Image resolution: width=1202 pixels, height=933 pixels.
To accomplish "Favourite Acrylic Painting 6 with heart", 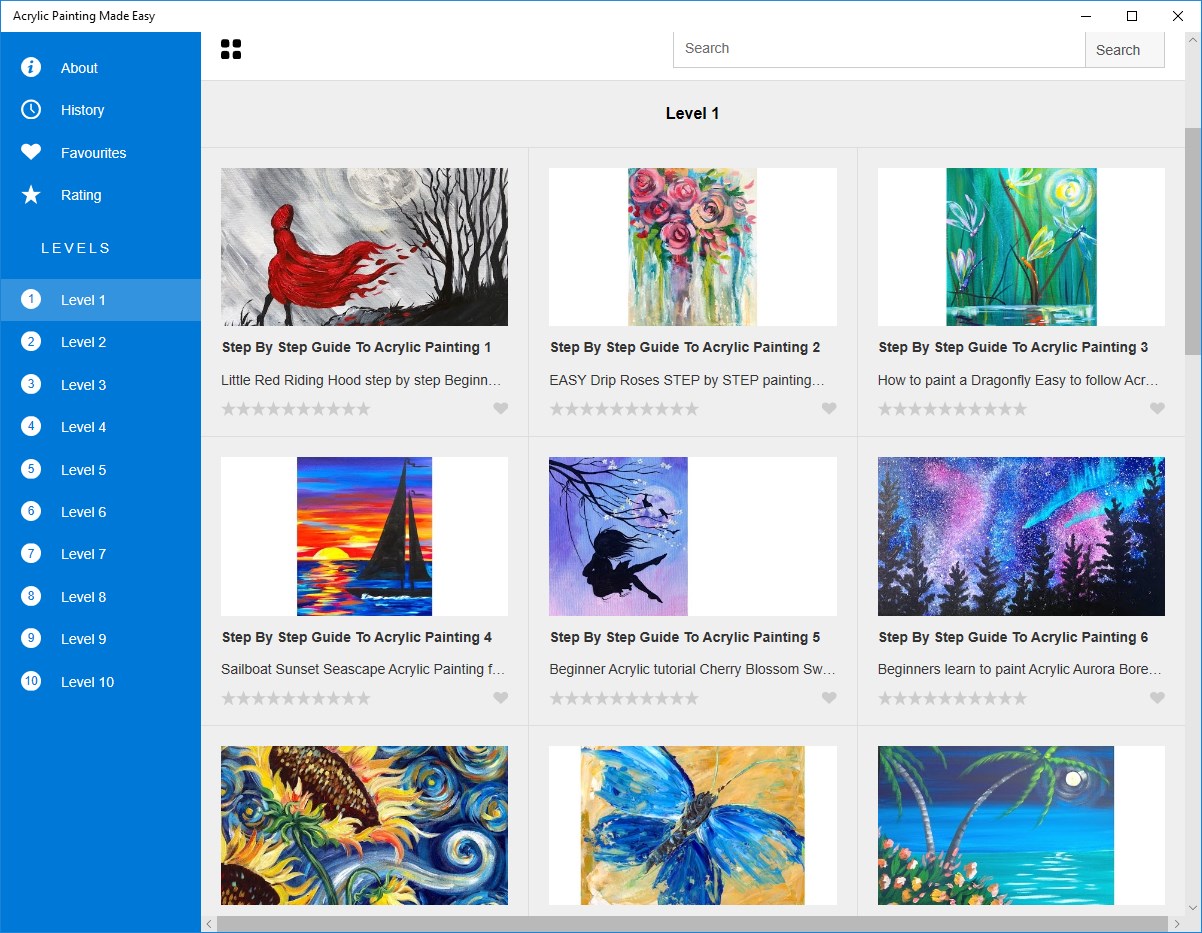I will (x=1157, y=698).
